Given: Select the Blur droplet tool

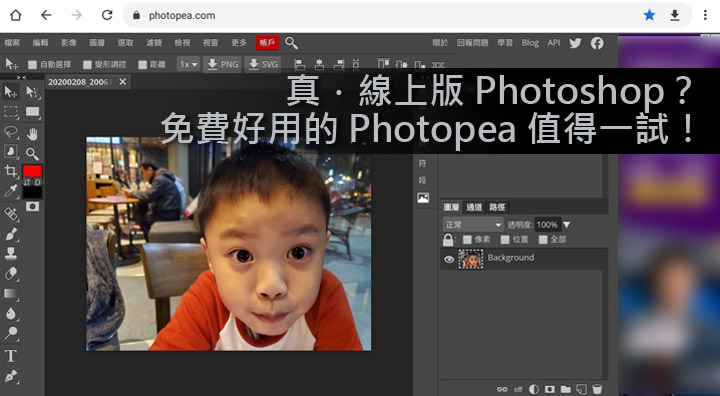Looking at the screenshot, I should pos(11,313).
